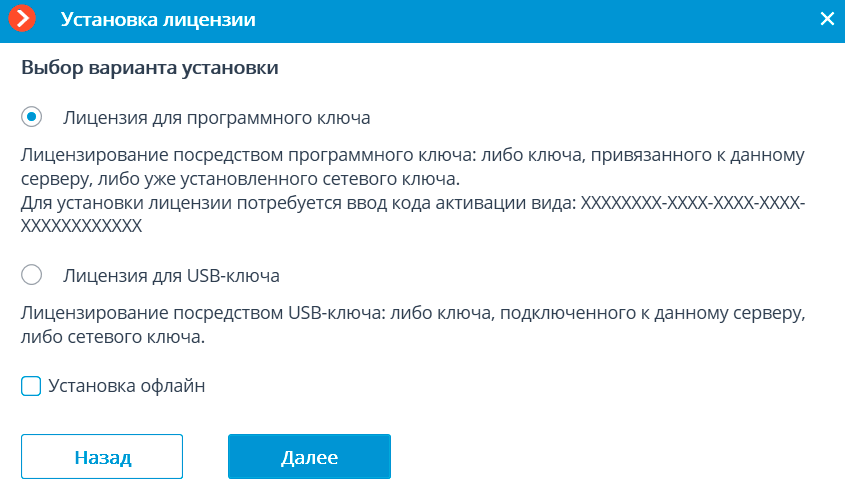Click the first line of software key description
This screenshot has height=485, width=845.
[x=413, y=157]
